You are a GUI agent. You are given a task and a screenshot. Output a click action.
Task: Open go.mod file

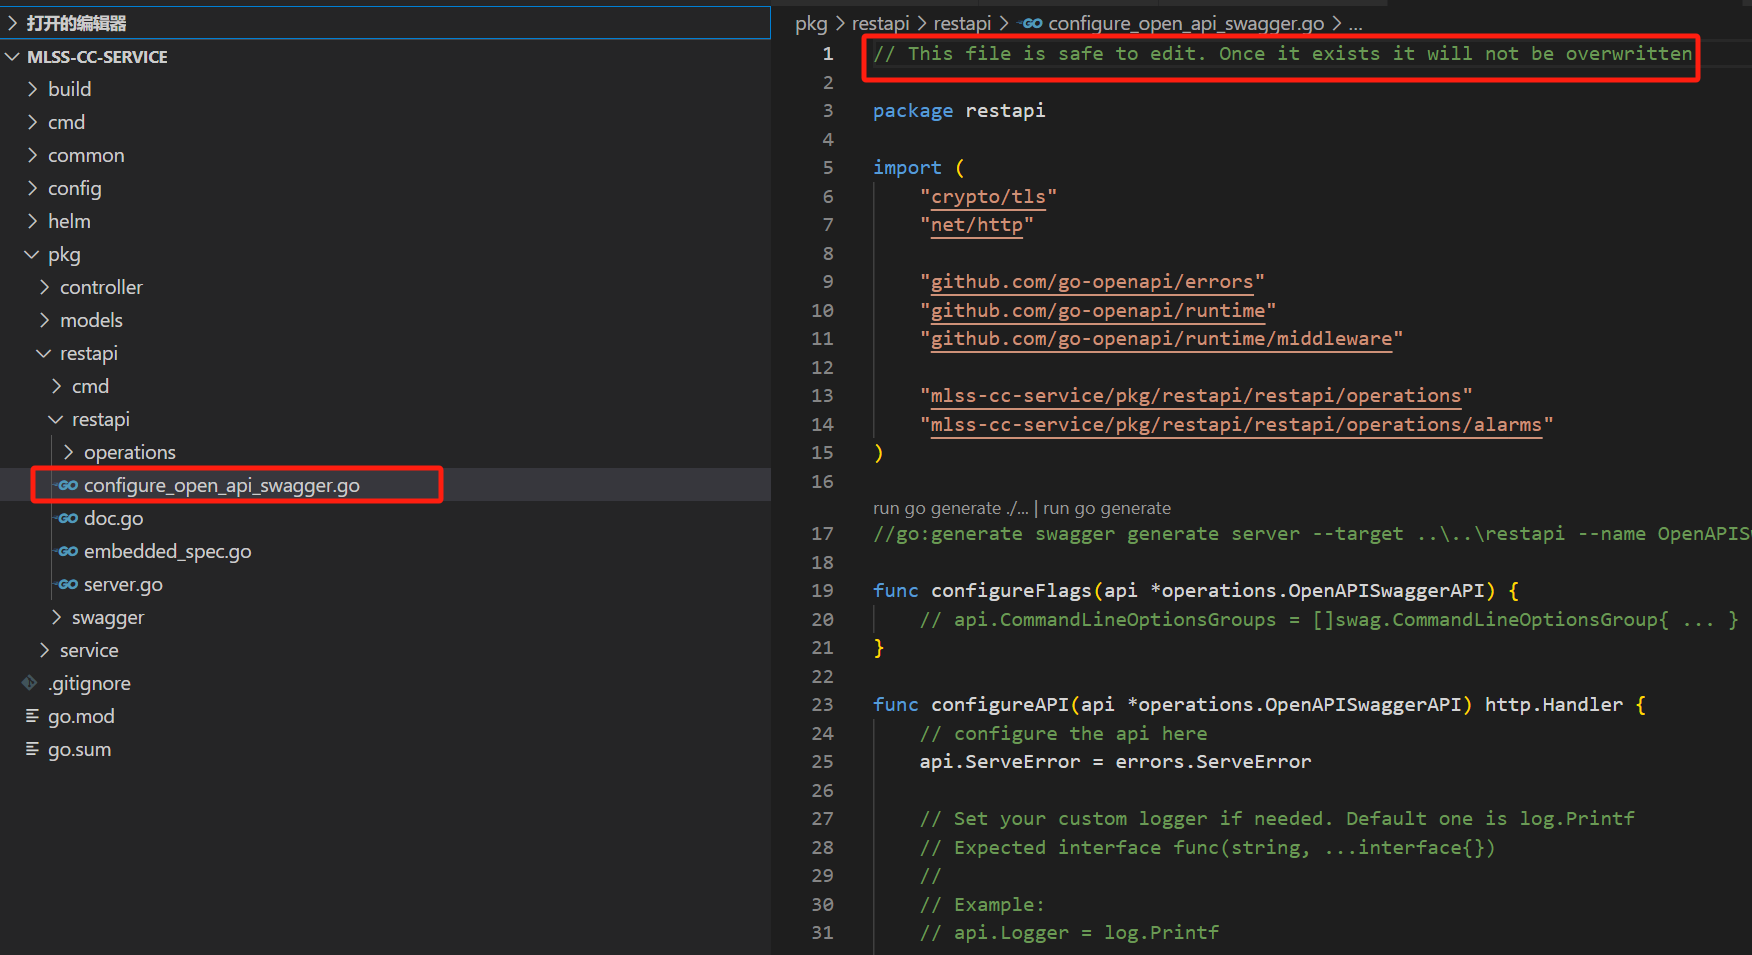tap(81, 716)
